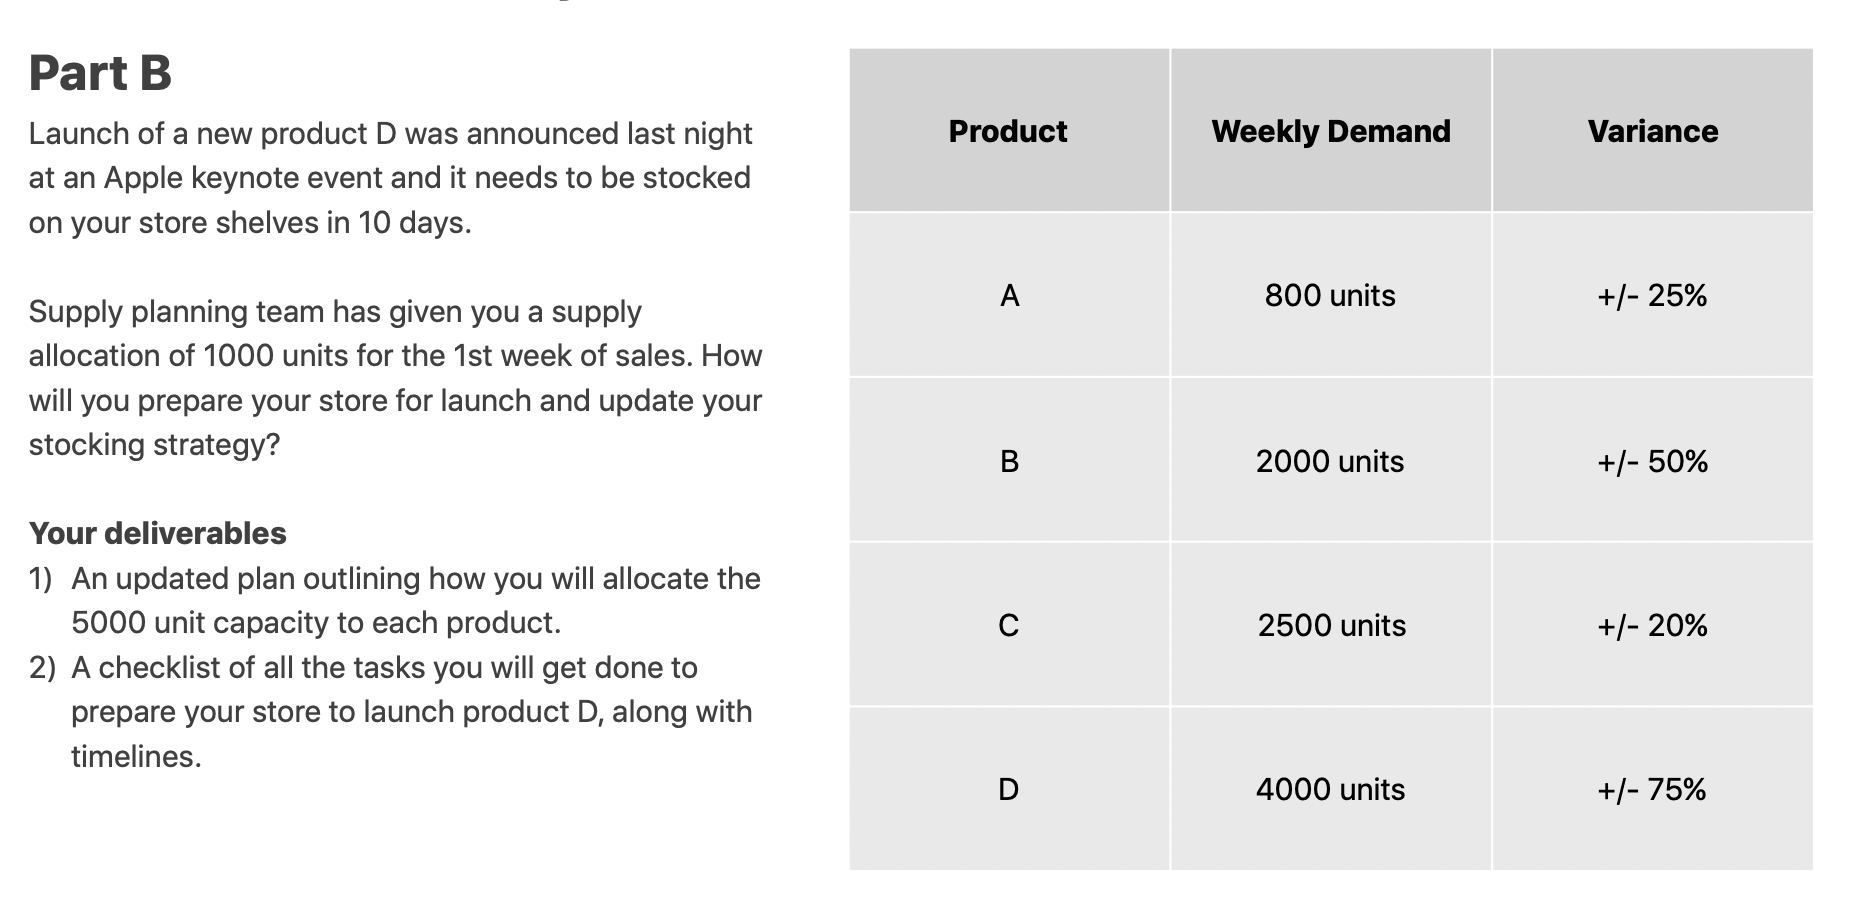
Task: Click the Product B cell
Action: tap(1008, 461)
